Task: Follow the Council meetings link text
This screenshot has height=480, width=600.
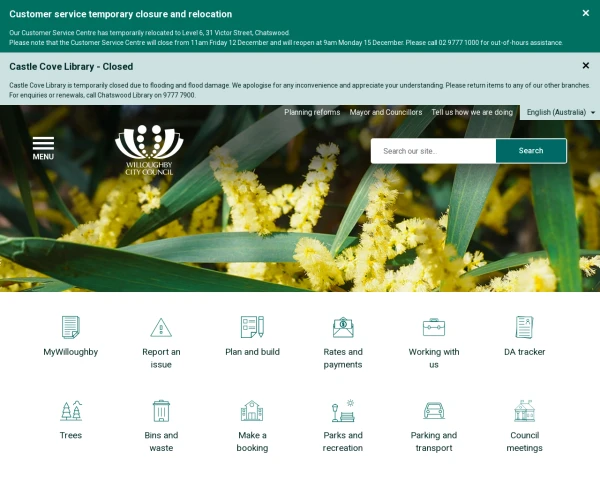Action: click(524, 441)
